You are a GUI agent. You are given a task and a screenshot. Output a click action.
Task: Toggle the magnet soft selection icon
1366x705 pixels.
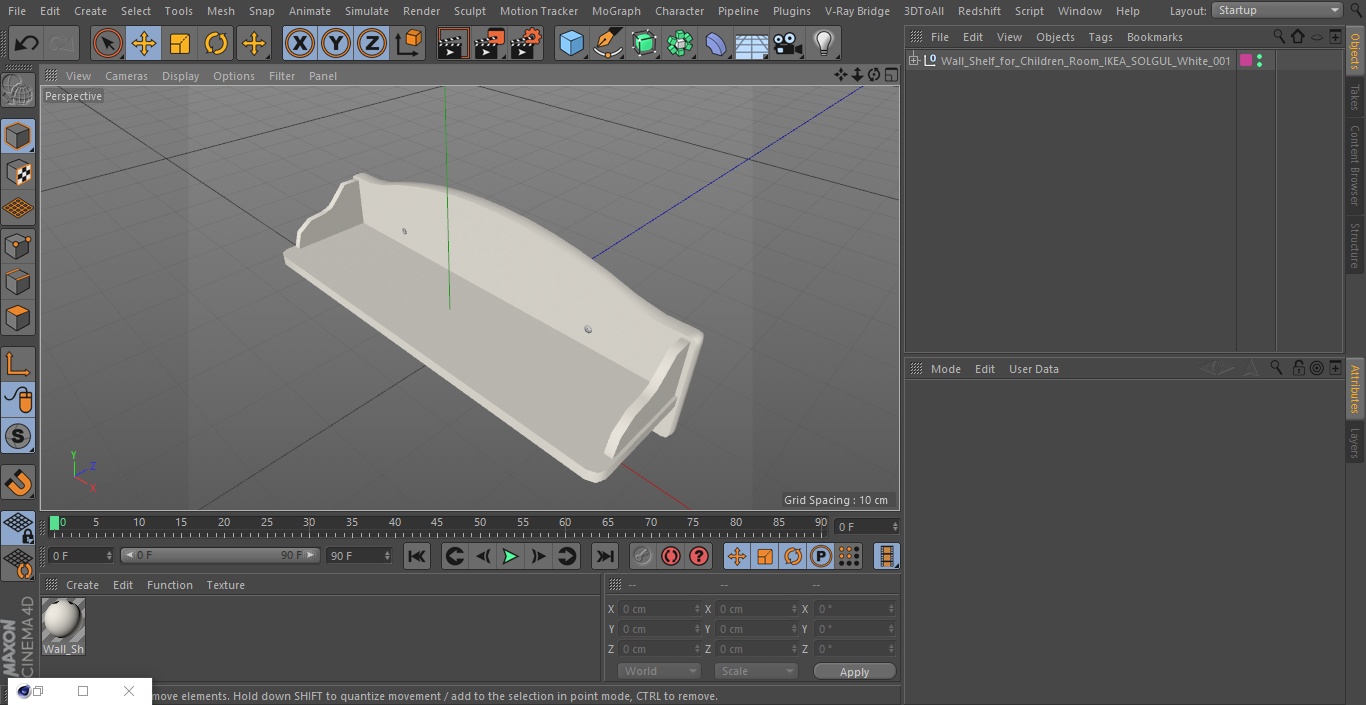pyautogui.click(x=18, y=482)
